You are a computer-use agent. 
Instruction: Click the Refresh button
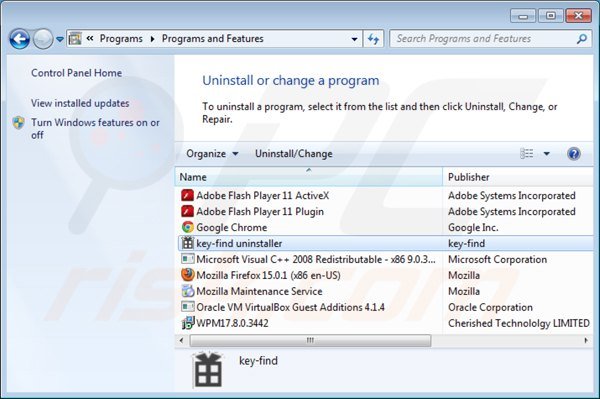[373, 39]
